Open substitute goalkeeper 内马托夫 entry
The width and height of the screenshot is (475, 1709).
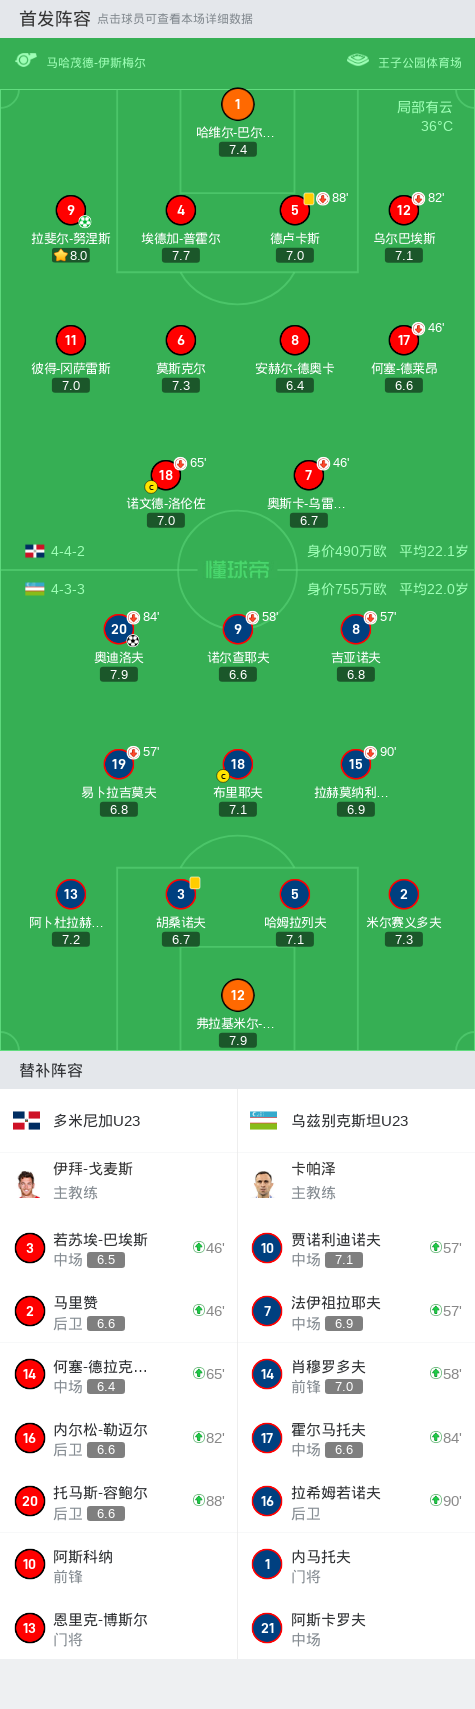click(356, 1565)
